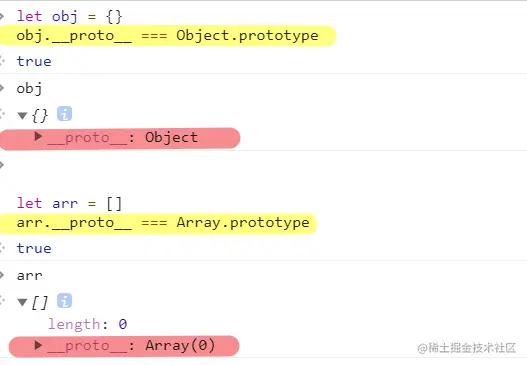Expand __proto__: Object entry

(x=38, y=136)
